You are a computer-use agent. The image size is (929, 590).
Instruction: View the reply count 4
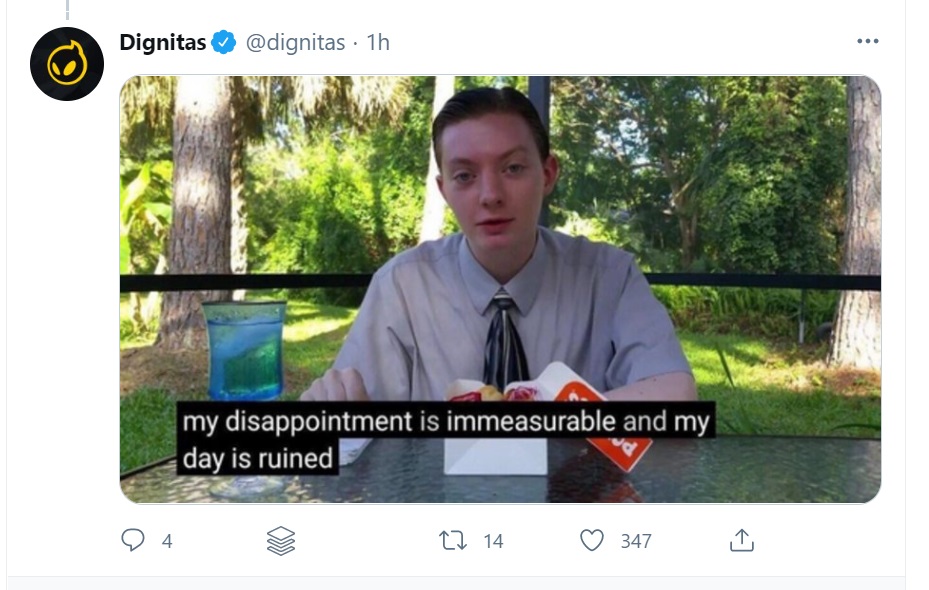click(167, 541)
